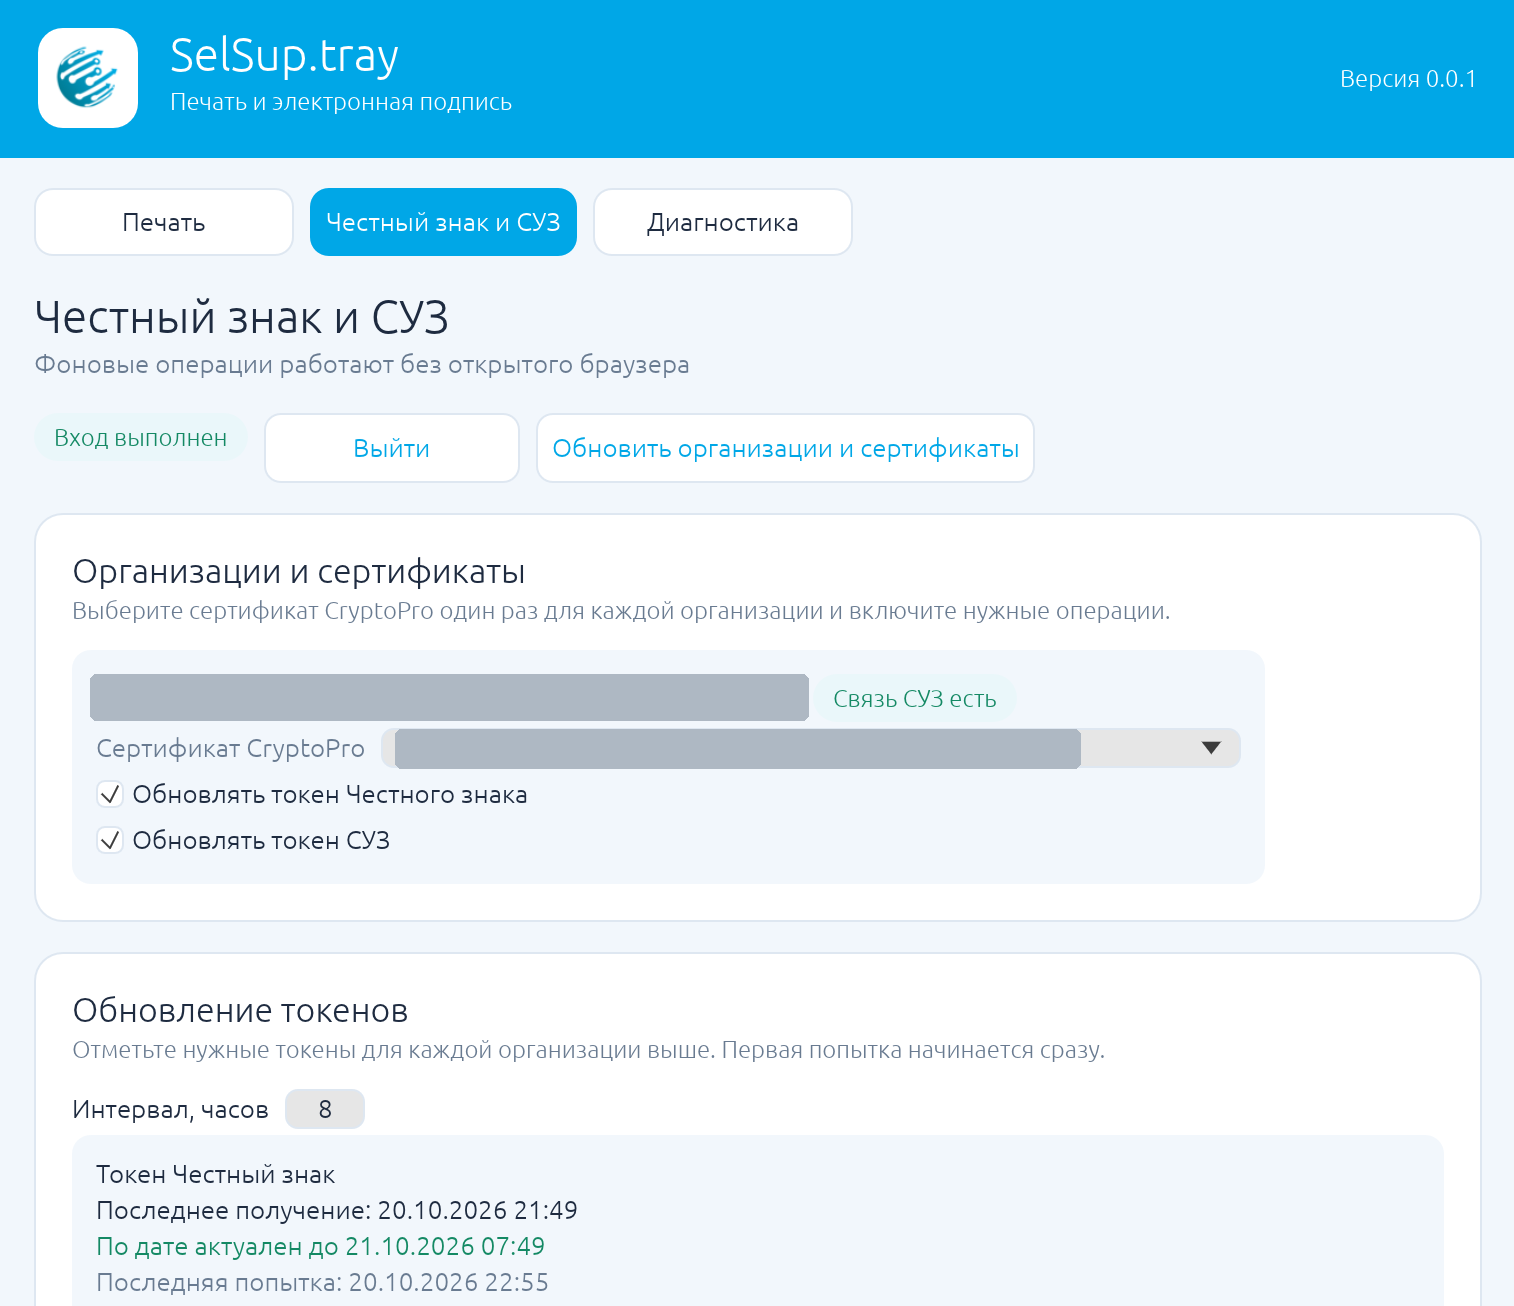Click the redacted organization name field

[x=449, y=698]
